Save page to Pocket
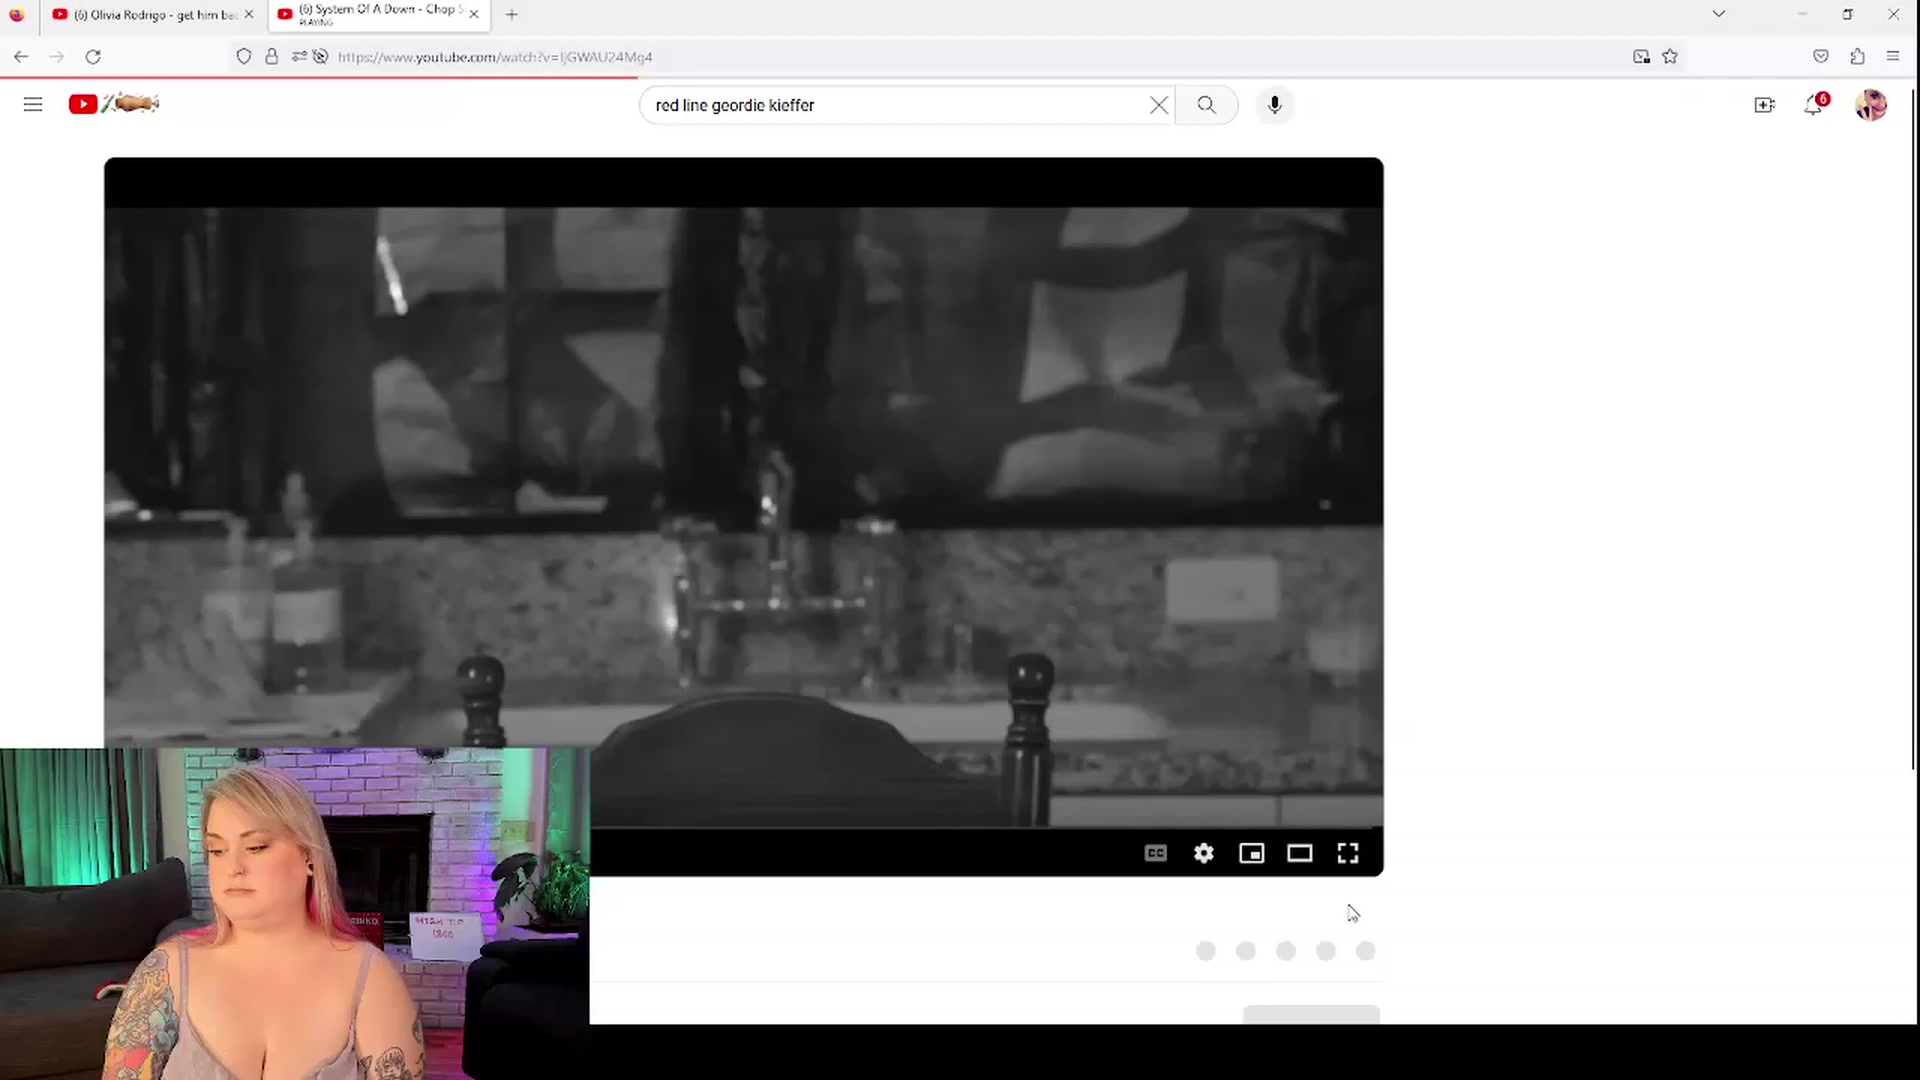This screenshot has width=1920, height=1080. [x=1820, y=57]
